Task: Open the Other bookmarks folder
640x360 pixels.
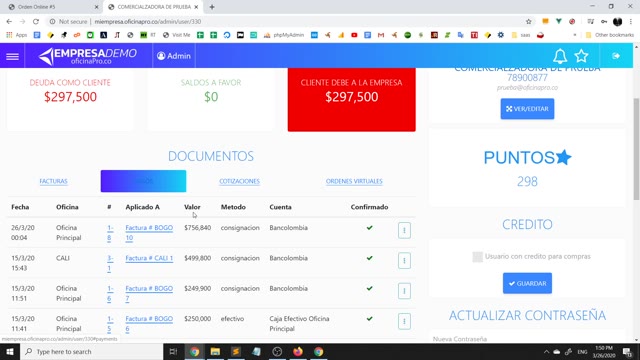Action: pos(610,35)
